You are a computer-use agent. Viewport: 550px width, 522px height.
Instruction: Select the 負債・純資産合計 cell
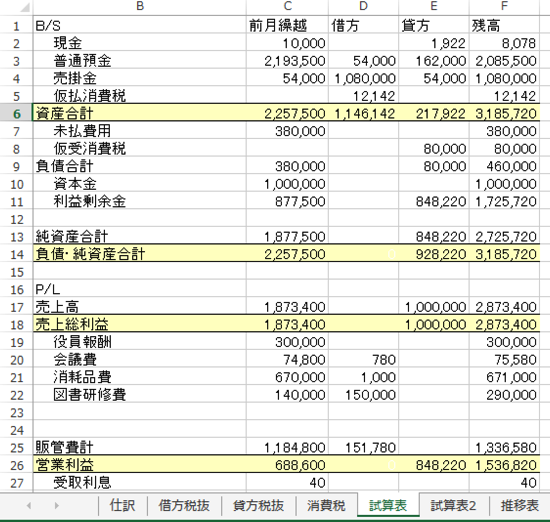click(140, 254)
